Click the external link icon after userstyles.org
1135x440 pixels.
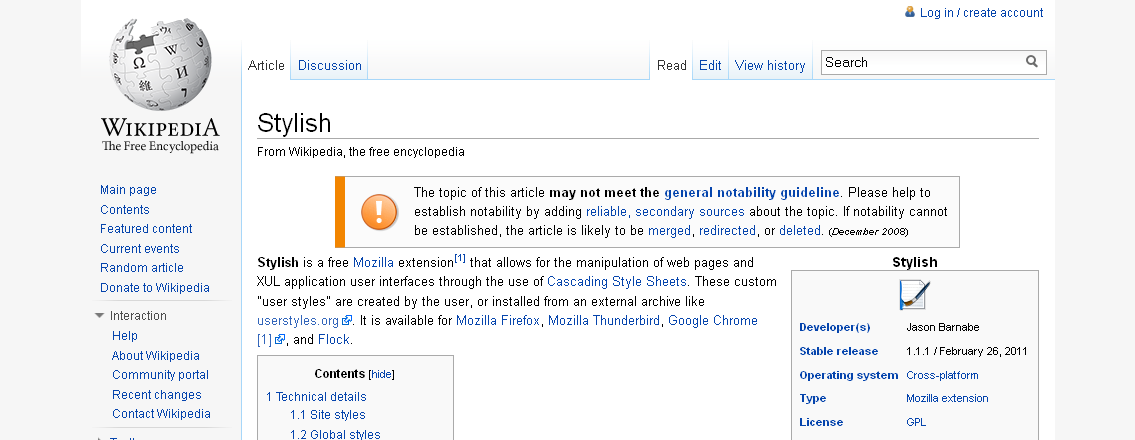coord(347,320)
